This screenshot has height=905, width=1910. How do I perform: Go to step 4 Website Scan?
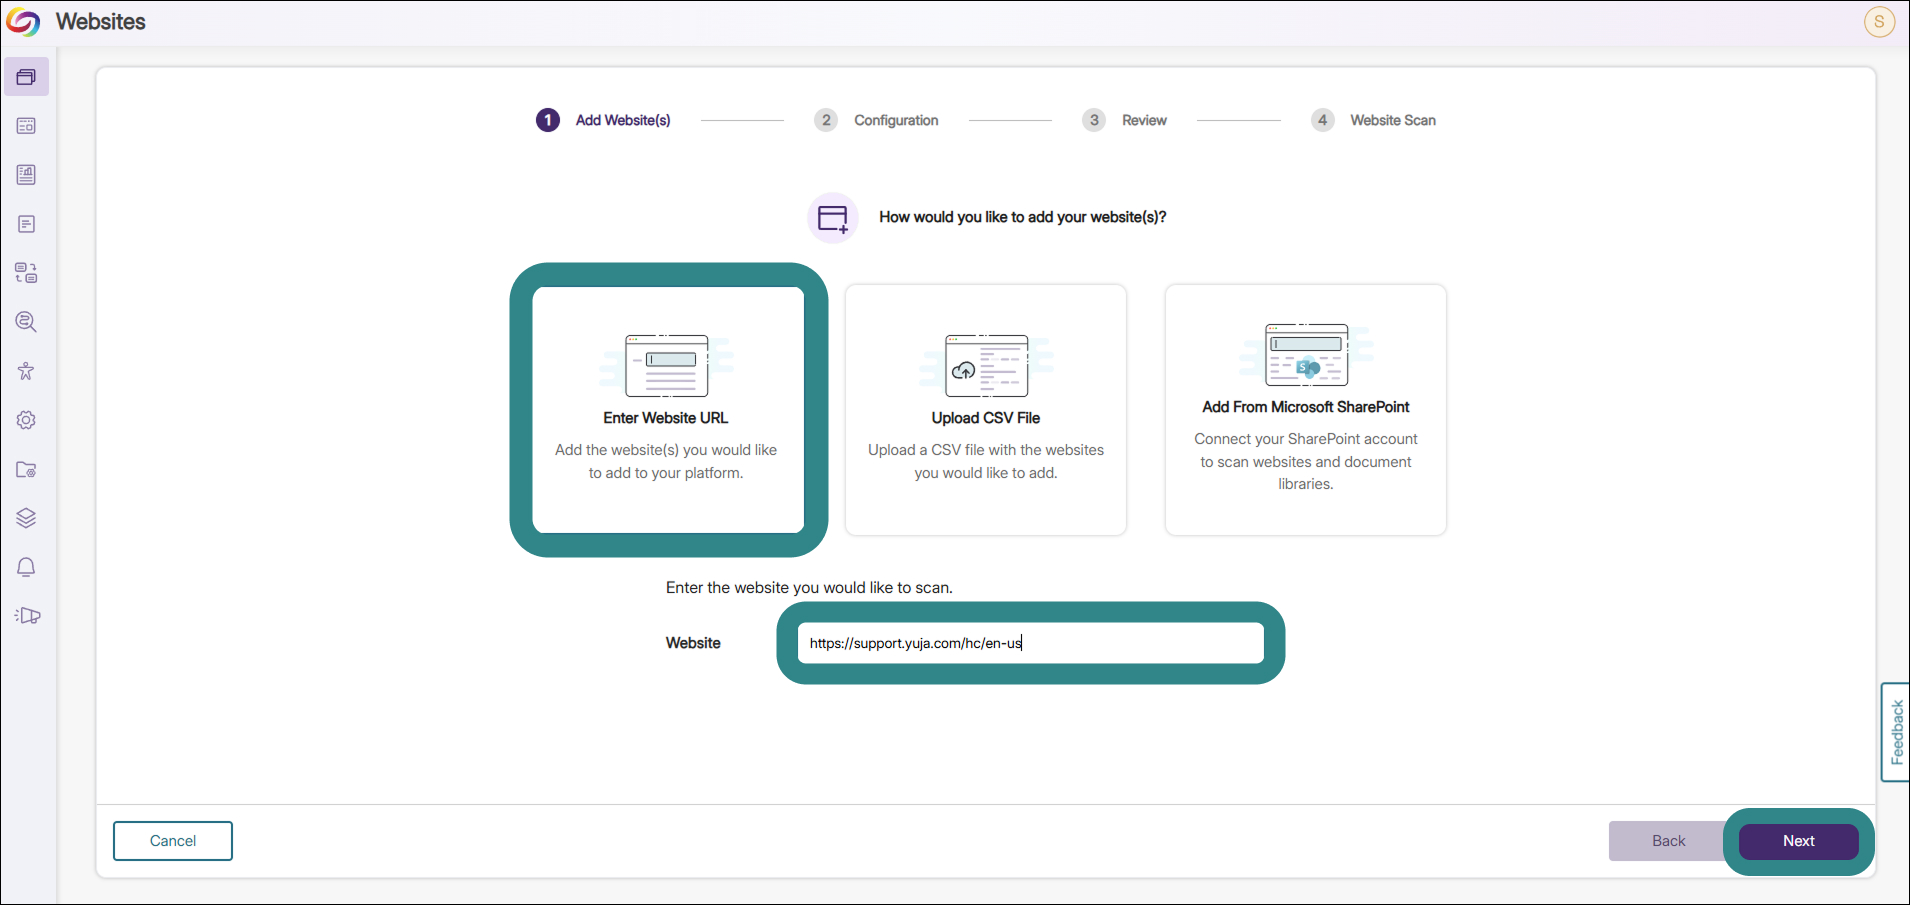click(x=1374, y=120)
